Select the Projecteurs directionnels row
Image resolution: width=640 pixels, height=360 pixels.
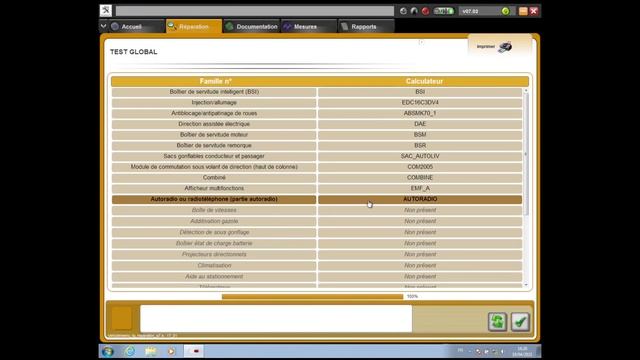[x=214, y=254]
